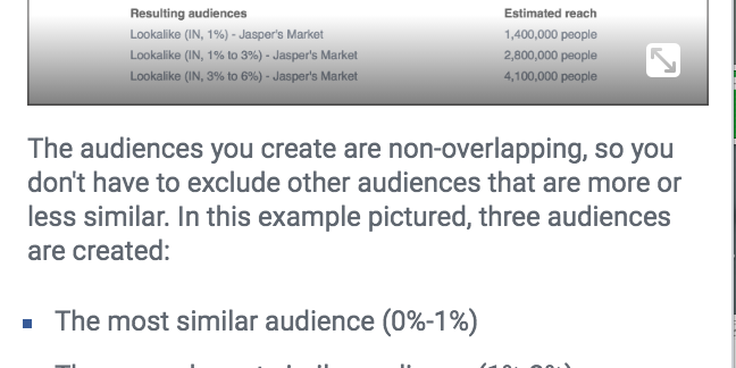This screenshot has width=736, height=368.
Task: Select the Lookalike (IN, 1%) Jasper's Market row
Action: [x=363, y=34]
